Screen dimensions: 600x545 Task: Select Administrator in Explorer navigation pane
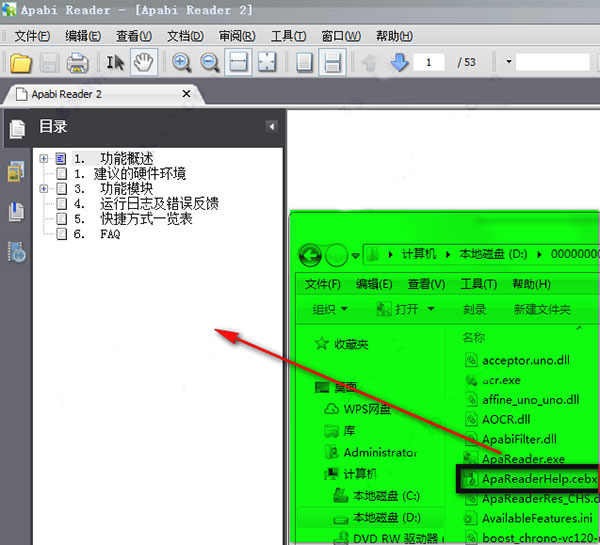coord(371,452)
